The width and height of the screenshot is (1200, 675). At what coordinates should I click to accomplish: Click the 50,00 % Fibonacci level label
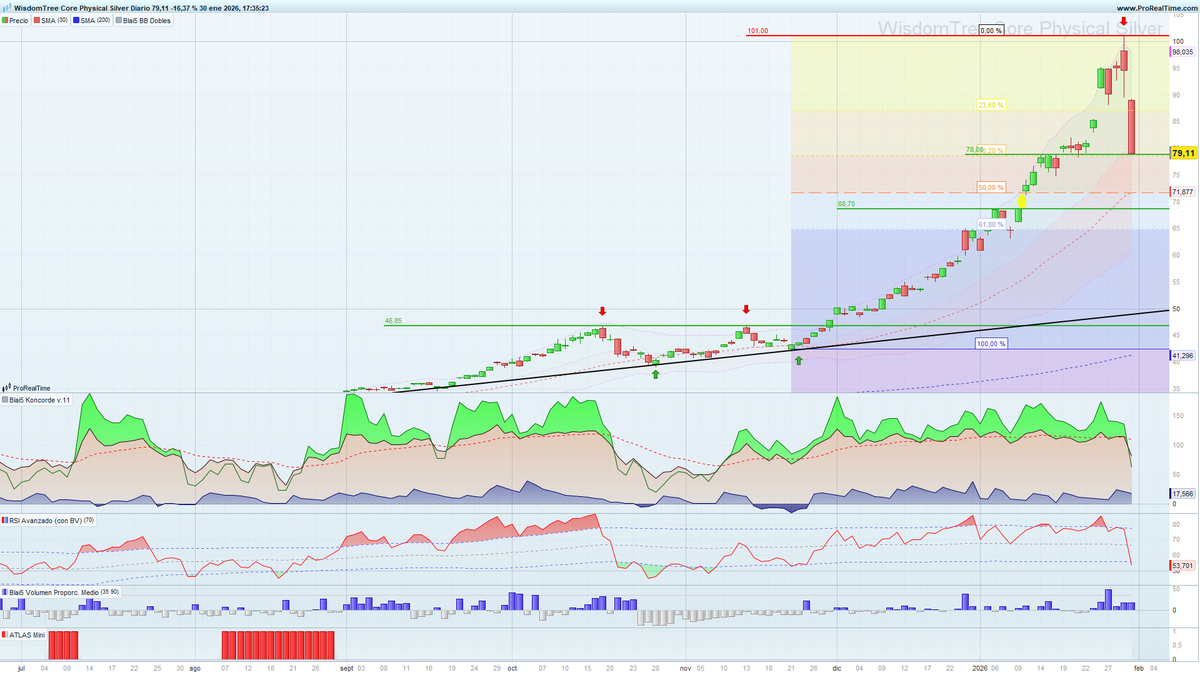point(990,187)
